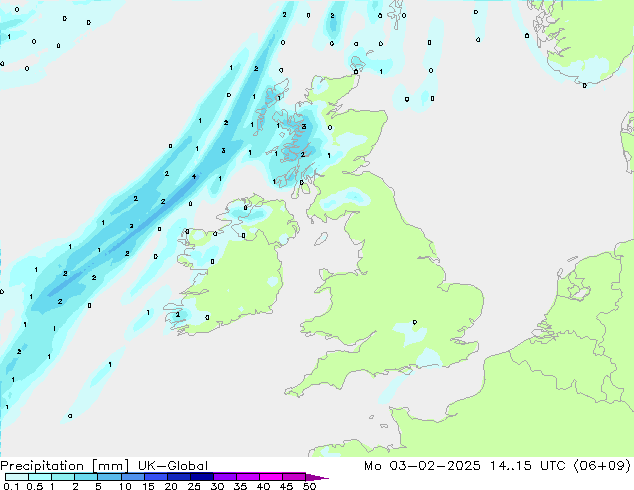Viewport: 634px width, 490px height.
Task: Choose the 2–5 mm legend color swatch
Action: (x=86, y=477)
